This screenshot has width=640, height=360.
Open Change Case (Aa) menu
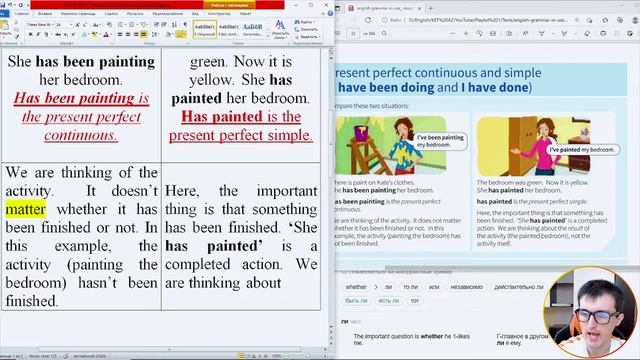96,24
